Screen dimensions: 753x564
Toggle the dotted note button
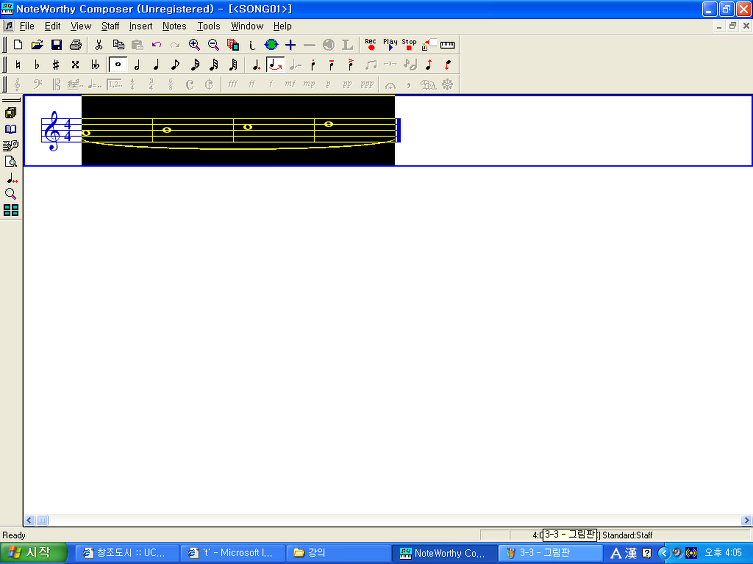pos(256,64)
